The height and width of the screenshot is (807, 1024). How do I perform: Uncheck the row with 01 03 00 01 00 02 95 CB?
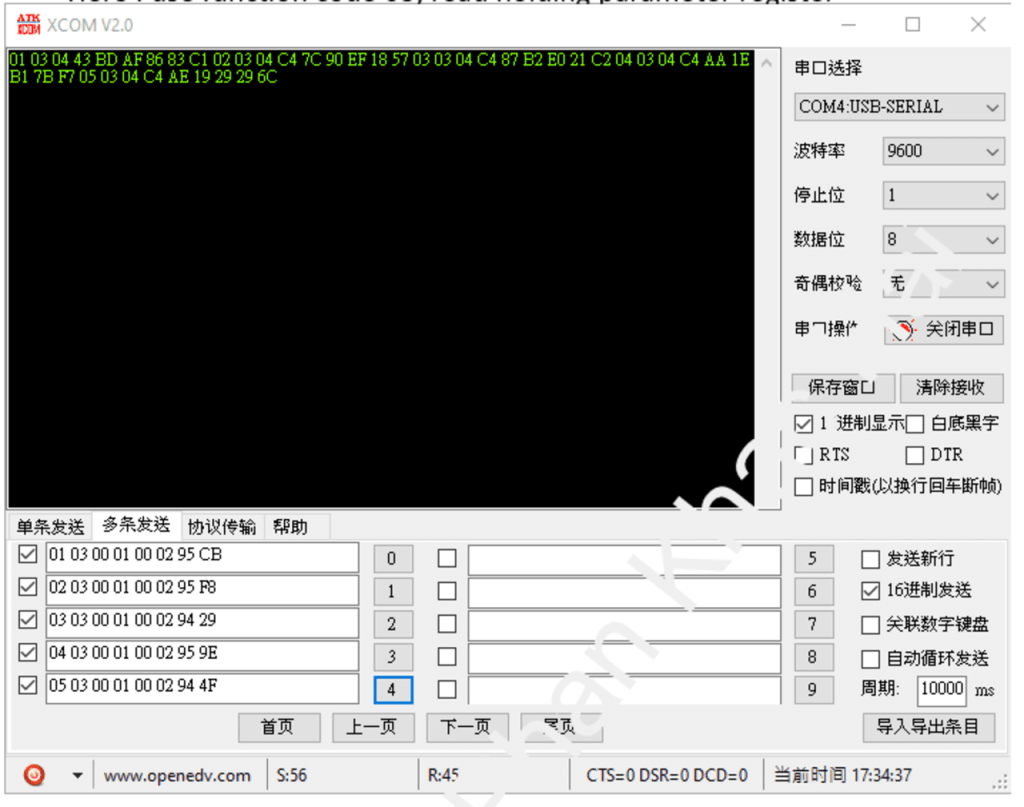coord(28,555)
